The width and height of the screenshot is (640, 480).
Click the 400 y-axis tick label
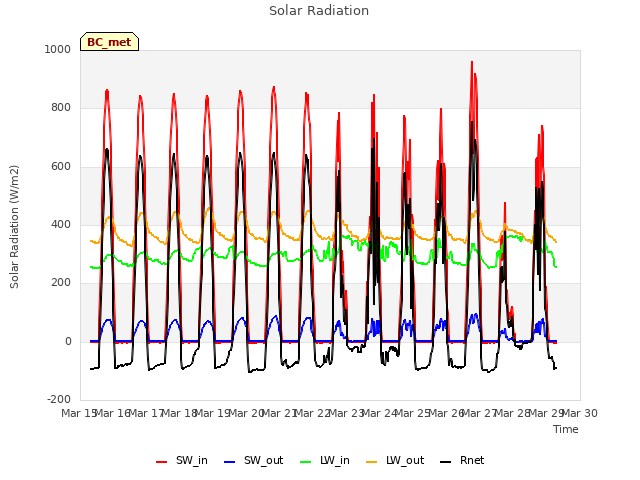pos(61,224)
